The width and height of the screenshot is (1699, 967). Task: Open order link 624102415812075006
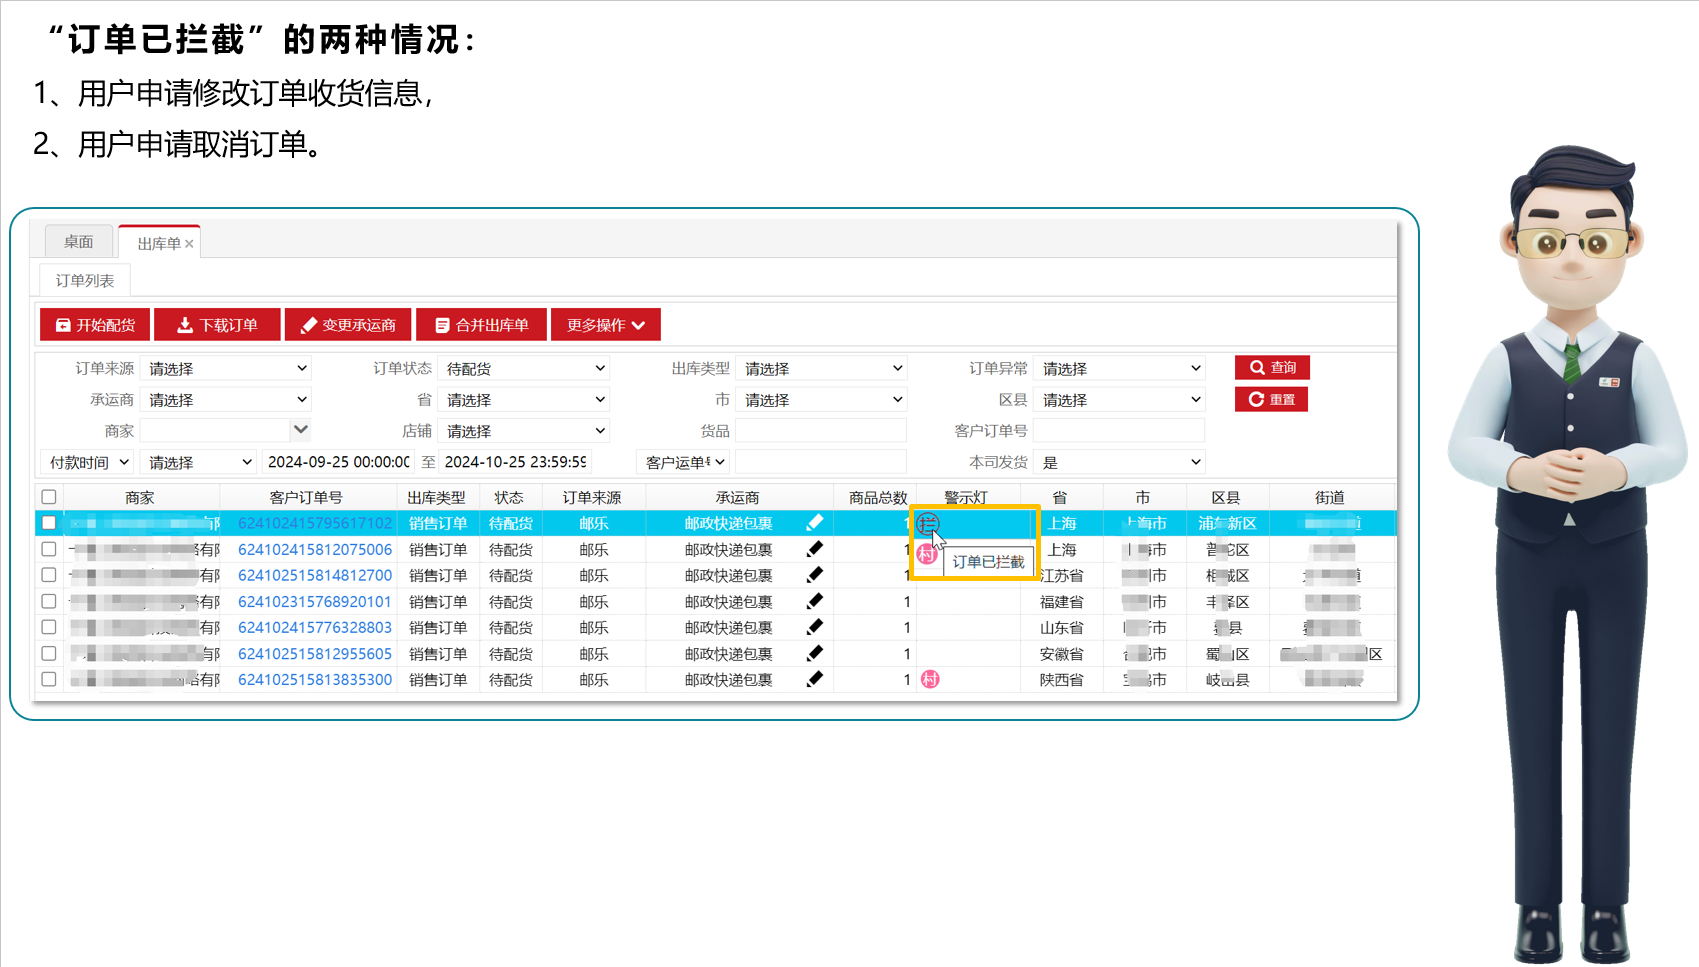[x=315, y=549]
